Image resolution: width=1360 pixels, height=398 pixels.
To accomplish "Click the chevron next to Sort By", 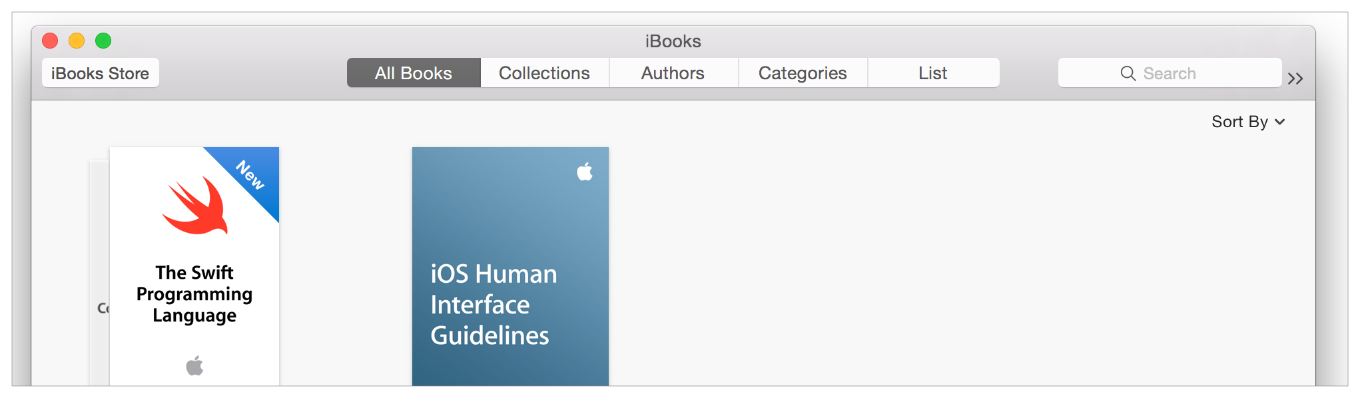I will click(x=1279, y=122).
